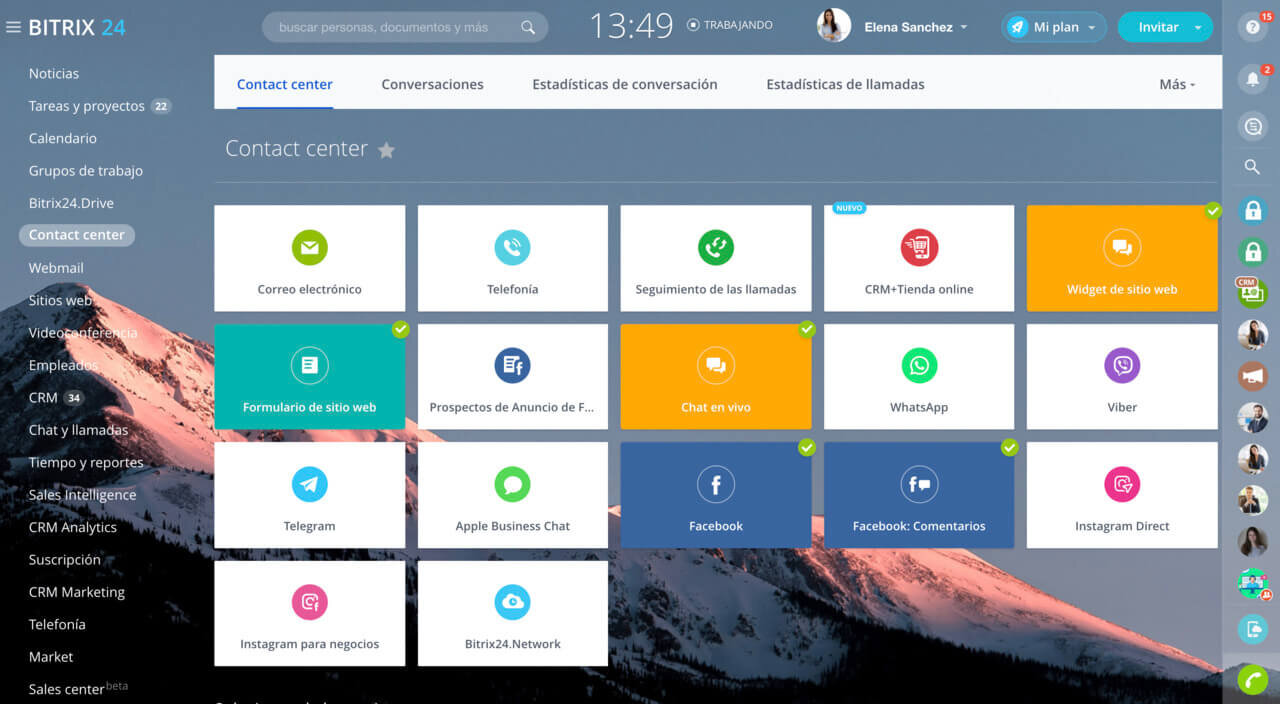Click the Mi plan button
The image size is (1280, 704).
[x=1053, y=27]
